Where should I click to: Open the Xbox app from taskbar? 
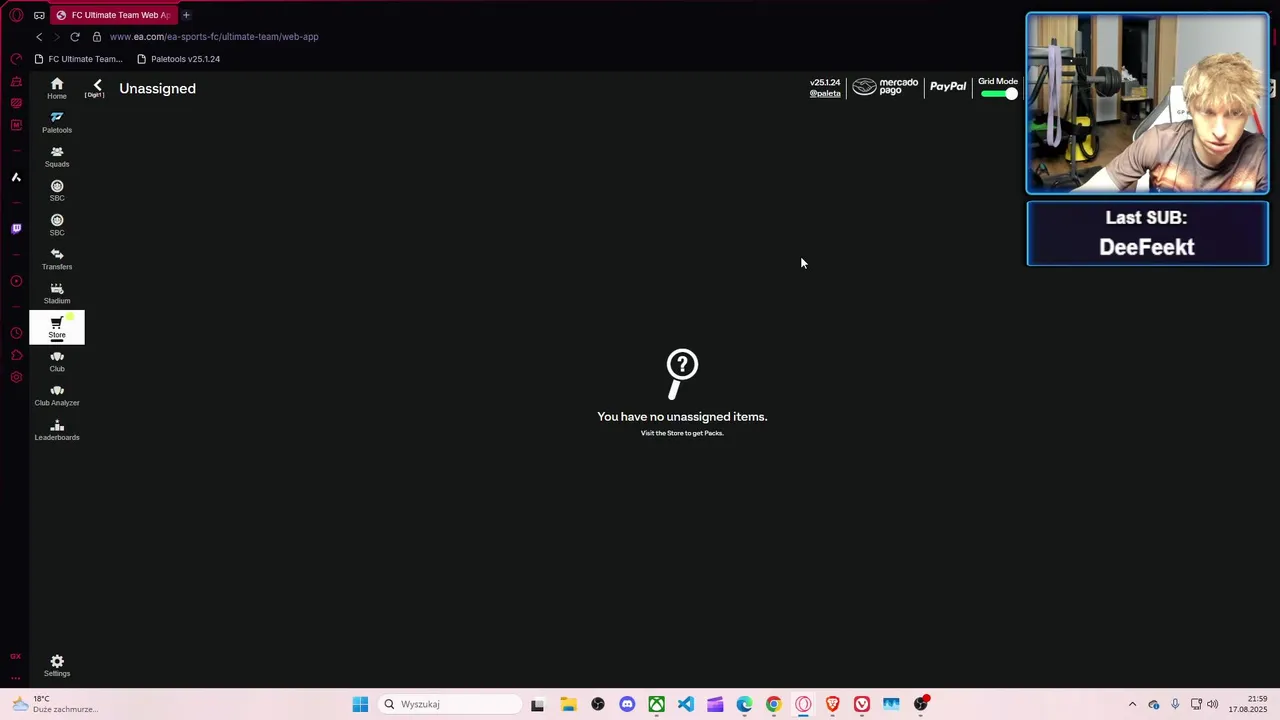pyautogui.click(x=656, y=704)
